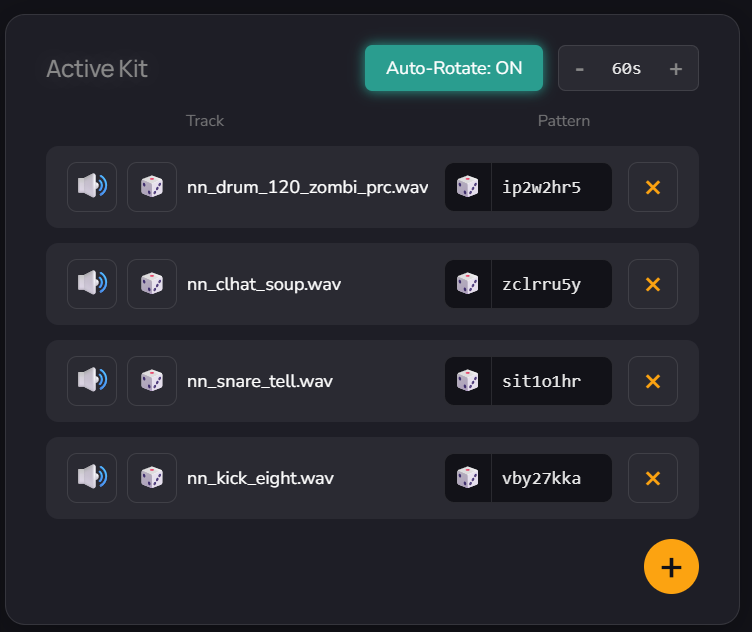Randomize pattern sit1o1hr with dice
752x632 pixels.
tap(467, 381)
